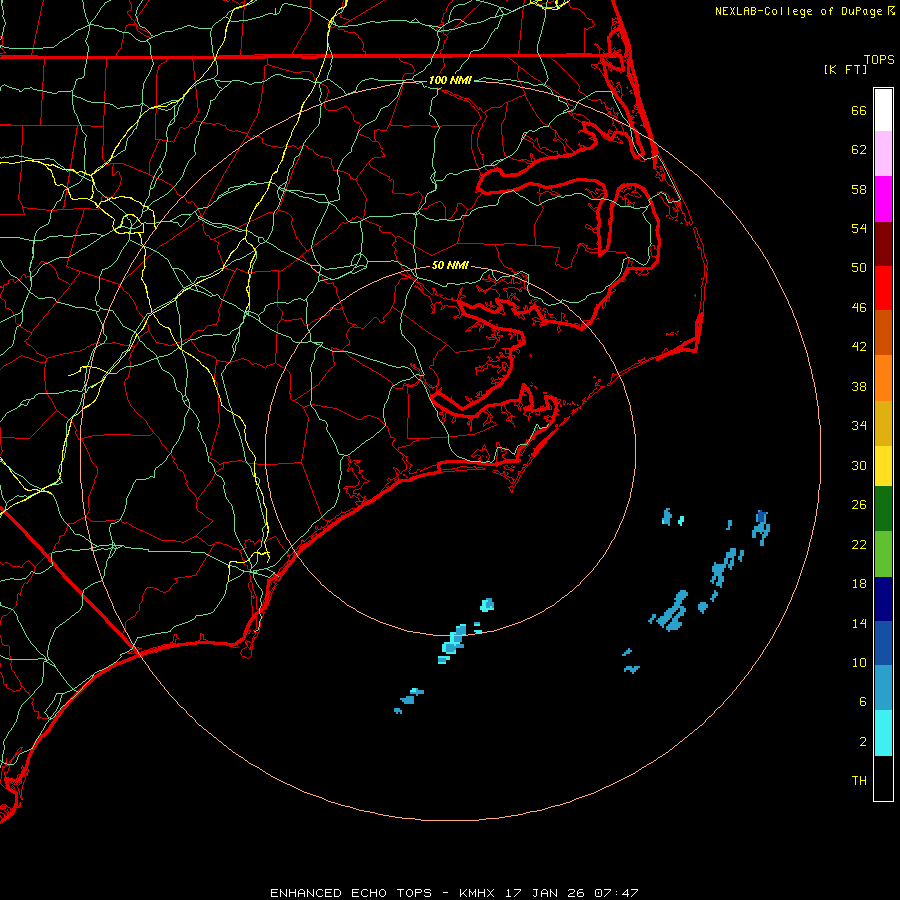Viewport: 900px width, 900px height.
Task: Click the NEXLAB-College of DuPage credit text
Action: (x=804, y=11)
